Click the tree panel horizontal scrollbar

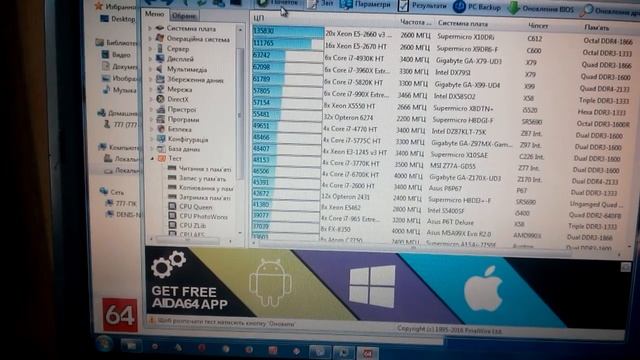(188, 241)
